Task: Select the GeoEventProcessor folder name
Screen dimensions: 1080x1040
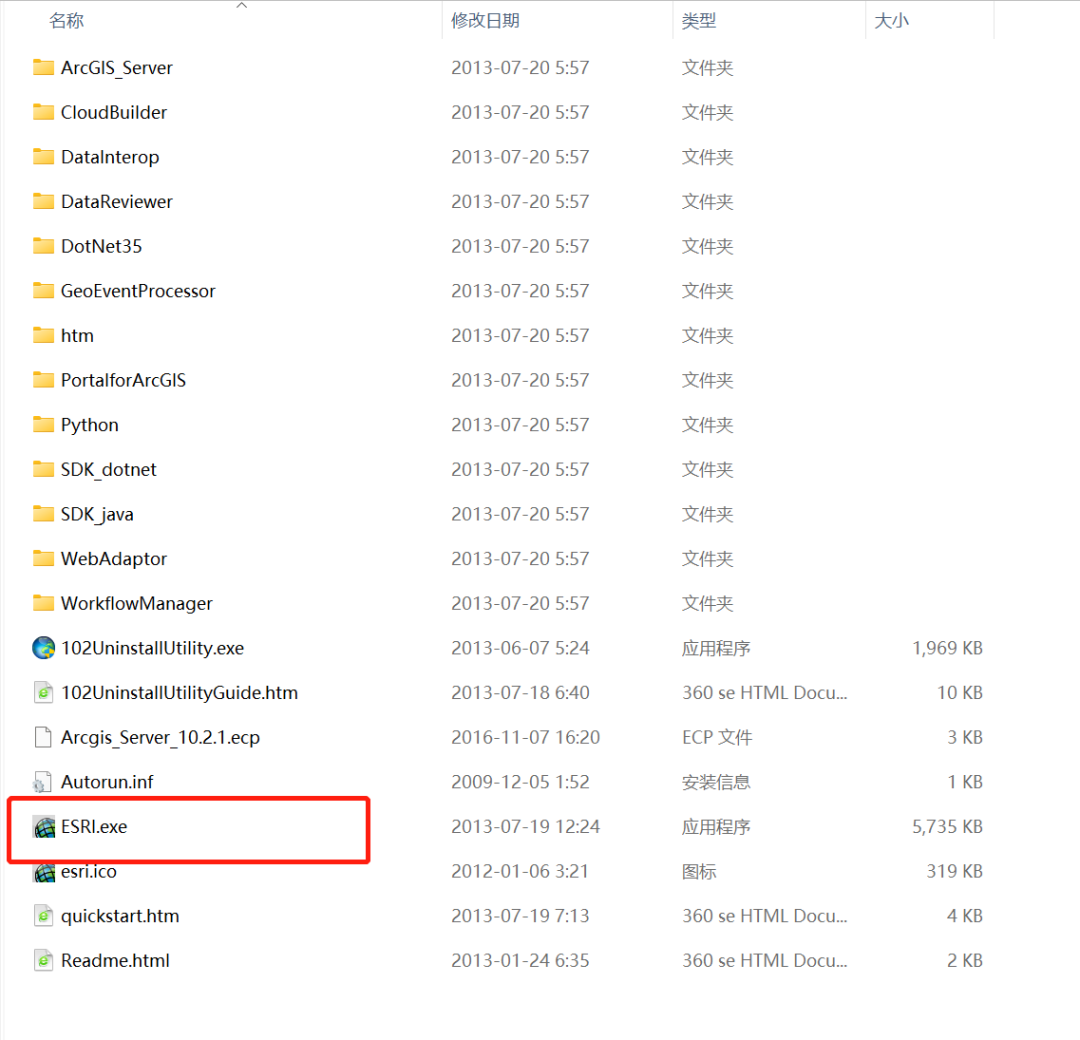Action: pos(138,291)
